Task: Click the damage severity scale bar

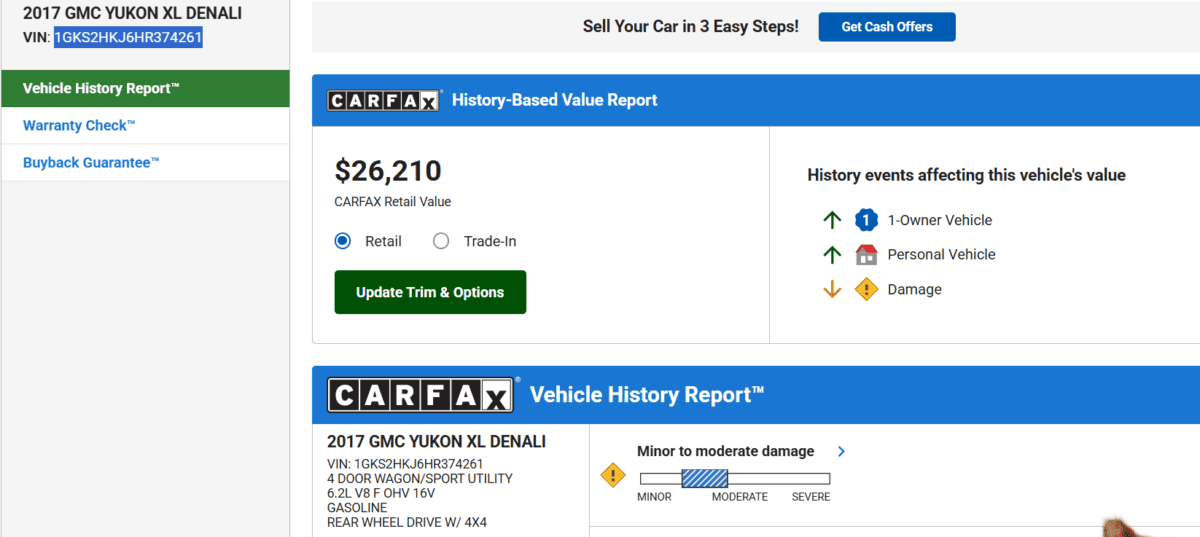Action: 735,479
